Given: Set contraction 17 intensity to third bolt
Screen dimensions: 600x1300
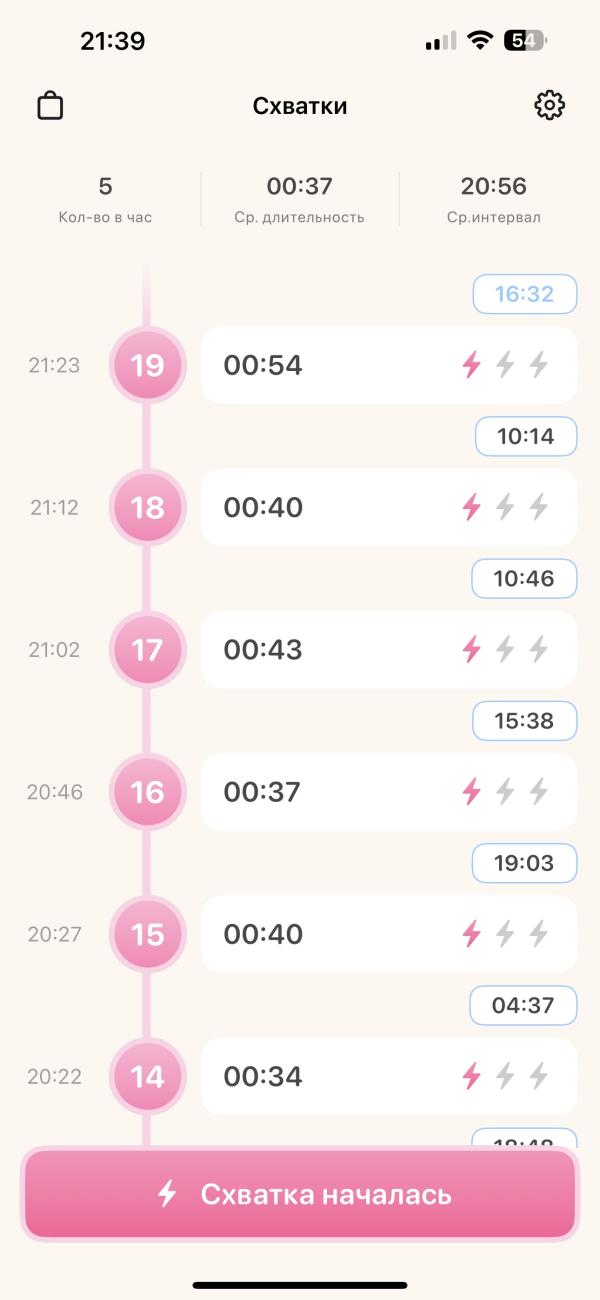Looking at the screenshot, I should 539,650.
